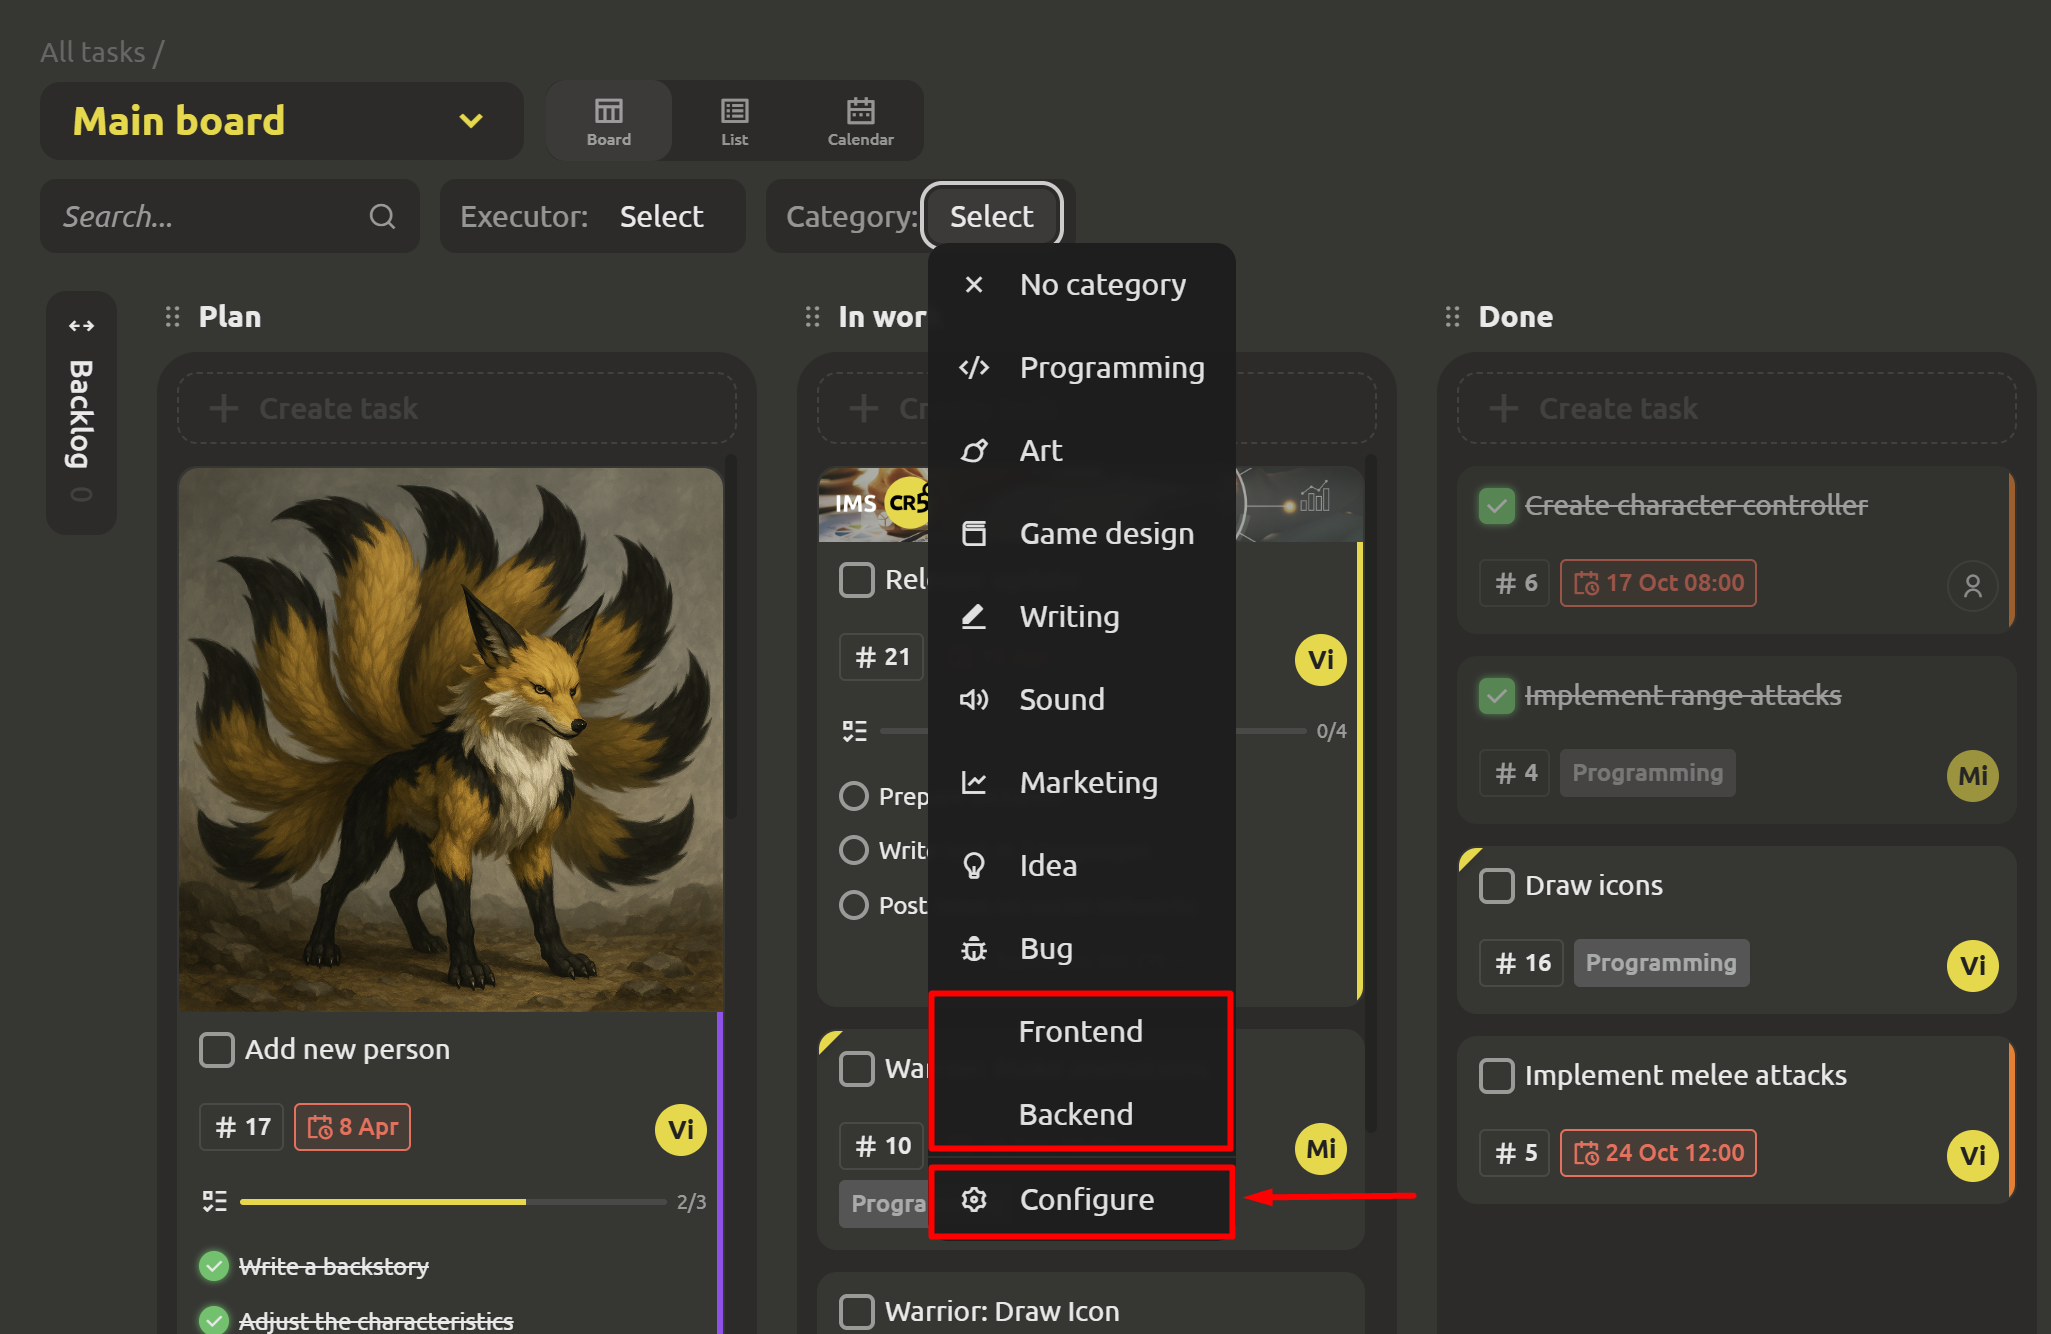2051x1334 pixels.
Task: Check the Warrior: Draw Icon checkbox
Action: 857,1312
